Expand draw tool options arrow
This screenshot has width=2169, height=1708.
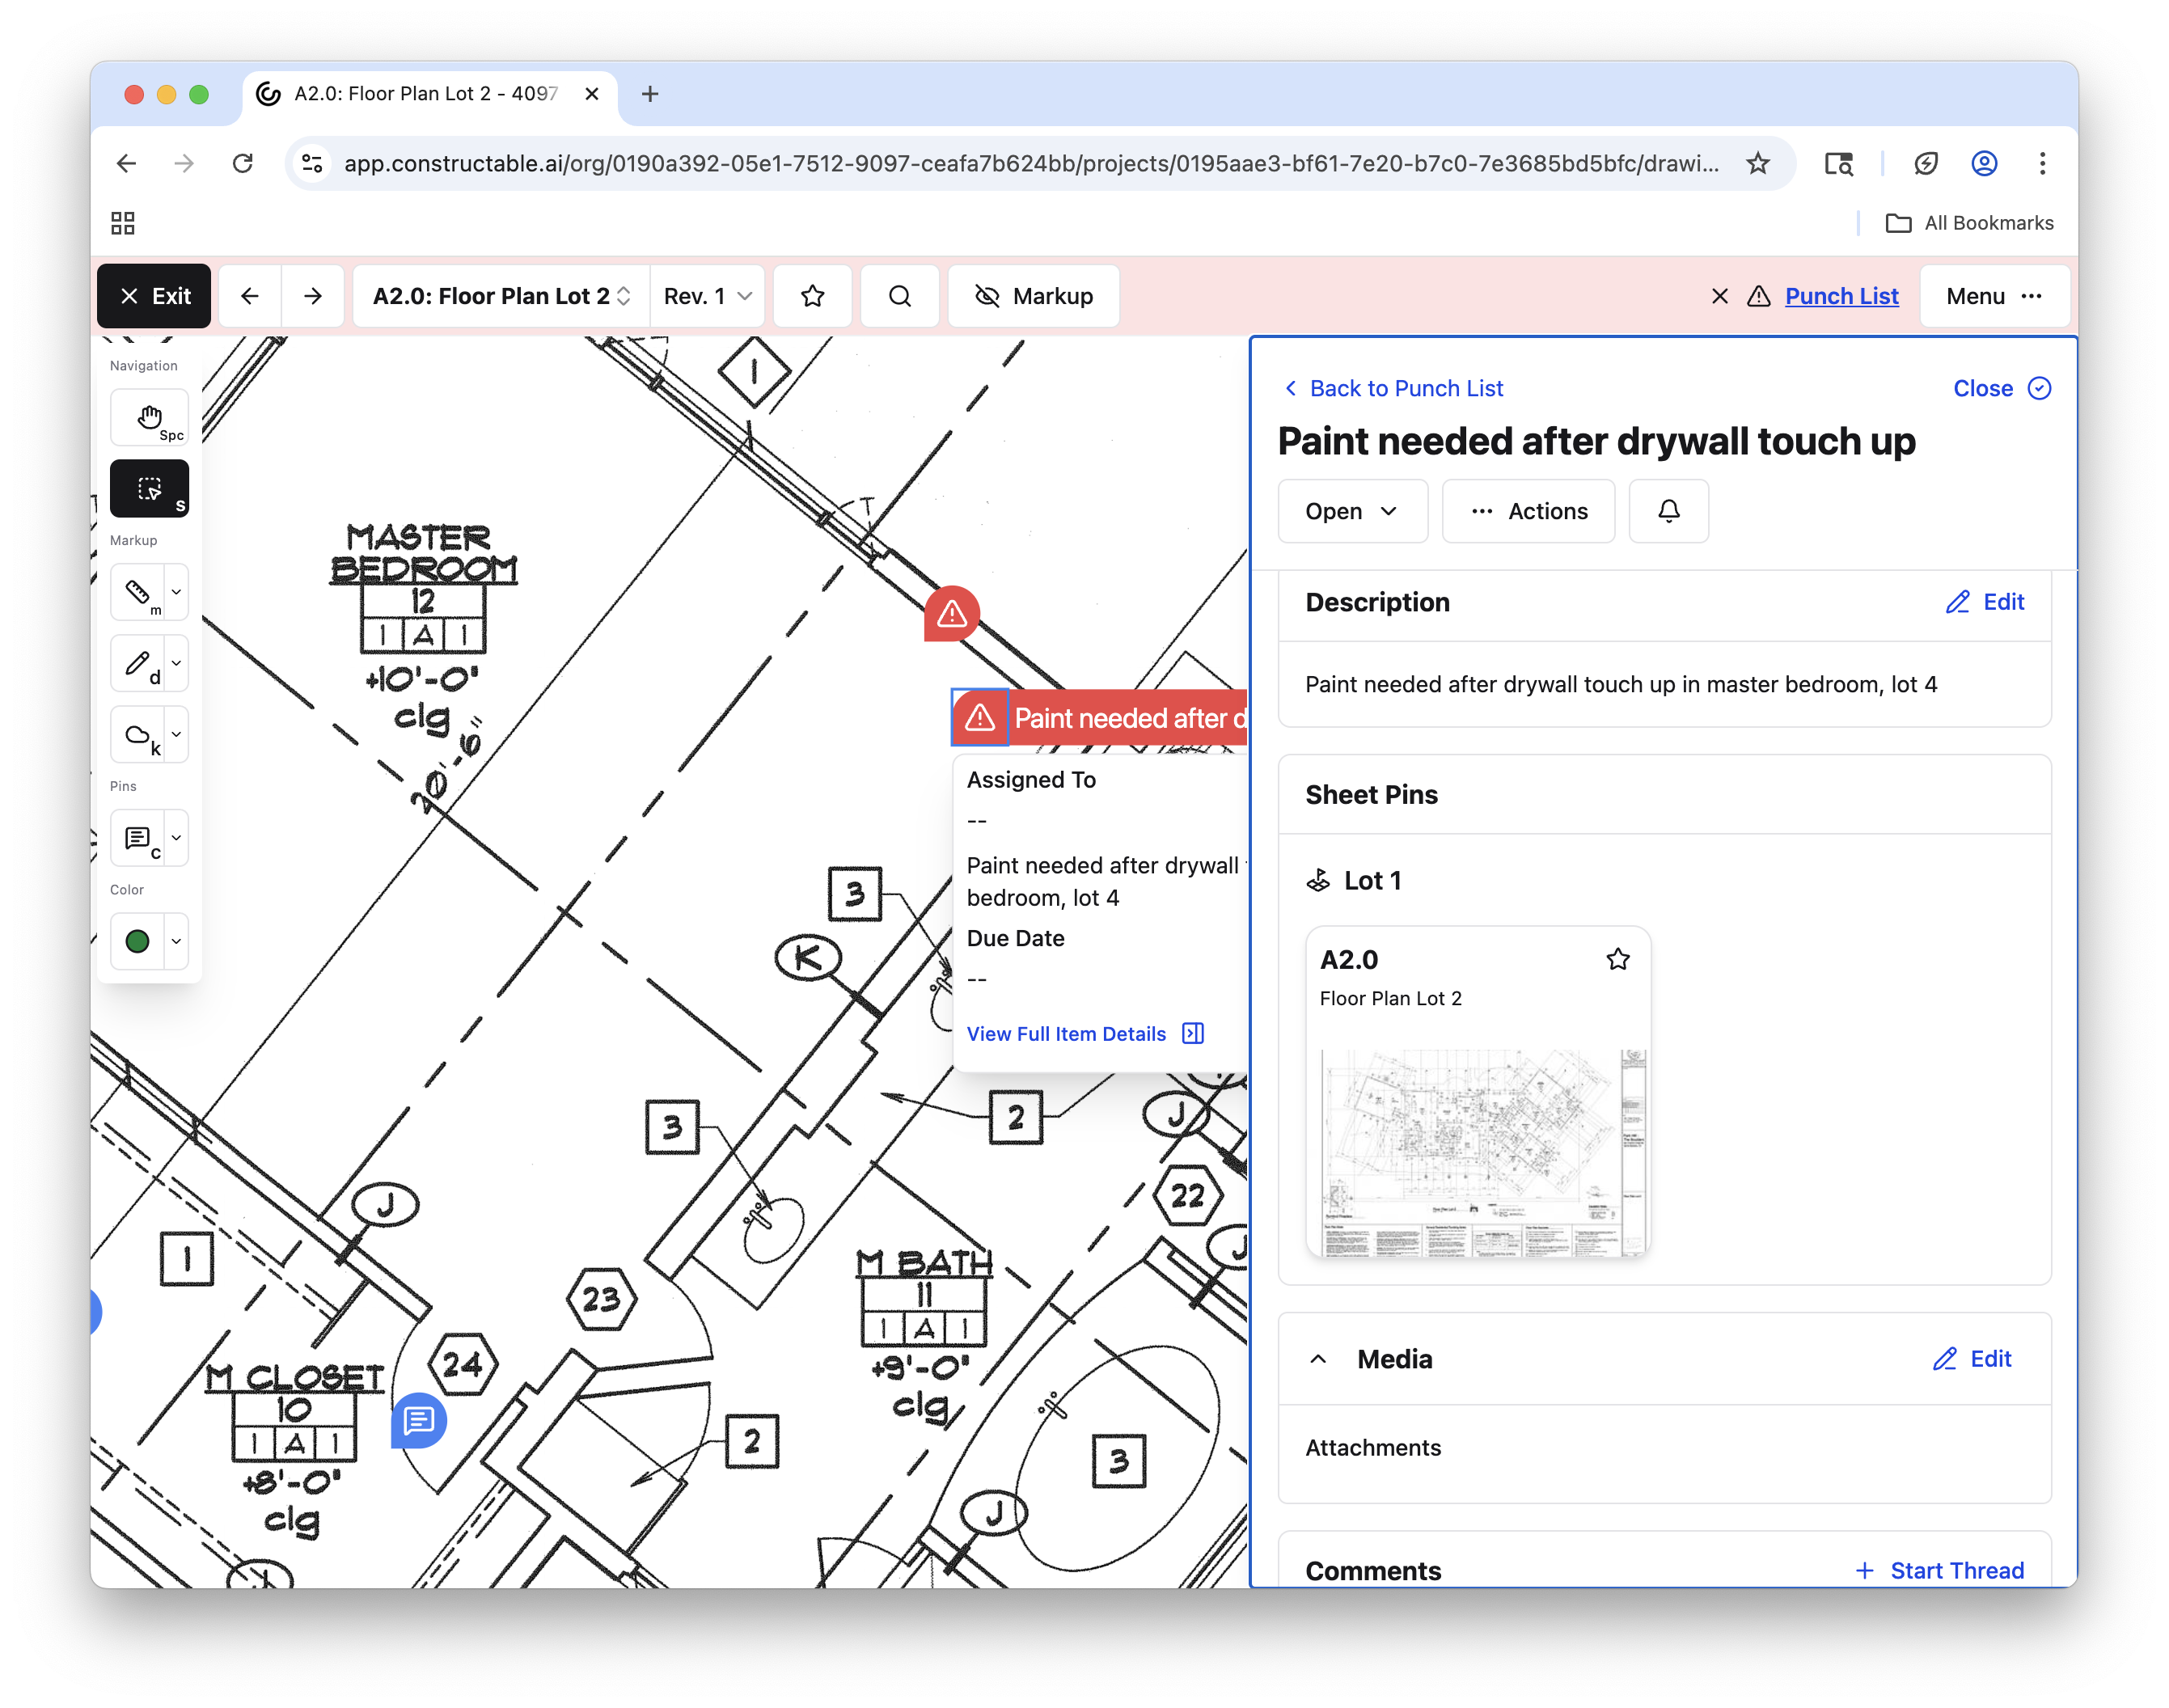click(176, 663)
